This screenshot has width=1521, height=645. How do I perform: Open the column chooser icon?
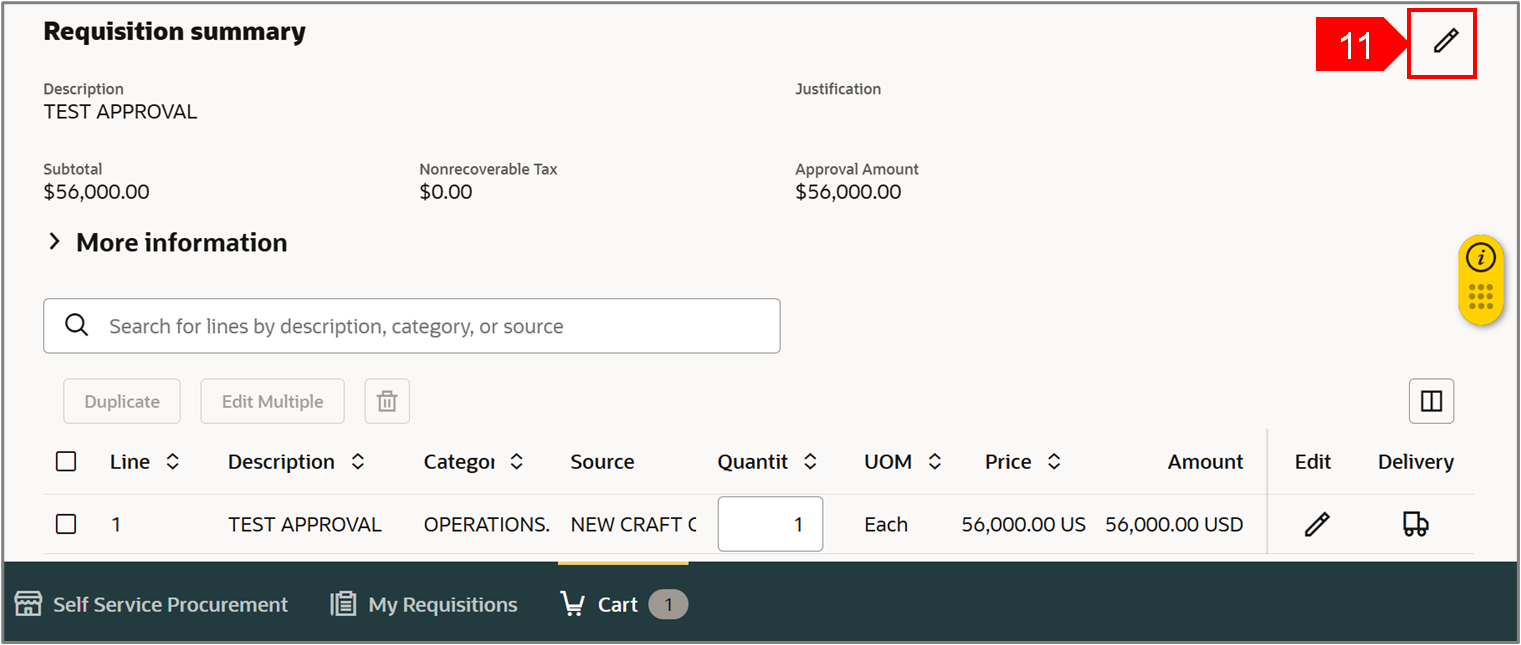(x=1431, y=401)
